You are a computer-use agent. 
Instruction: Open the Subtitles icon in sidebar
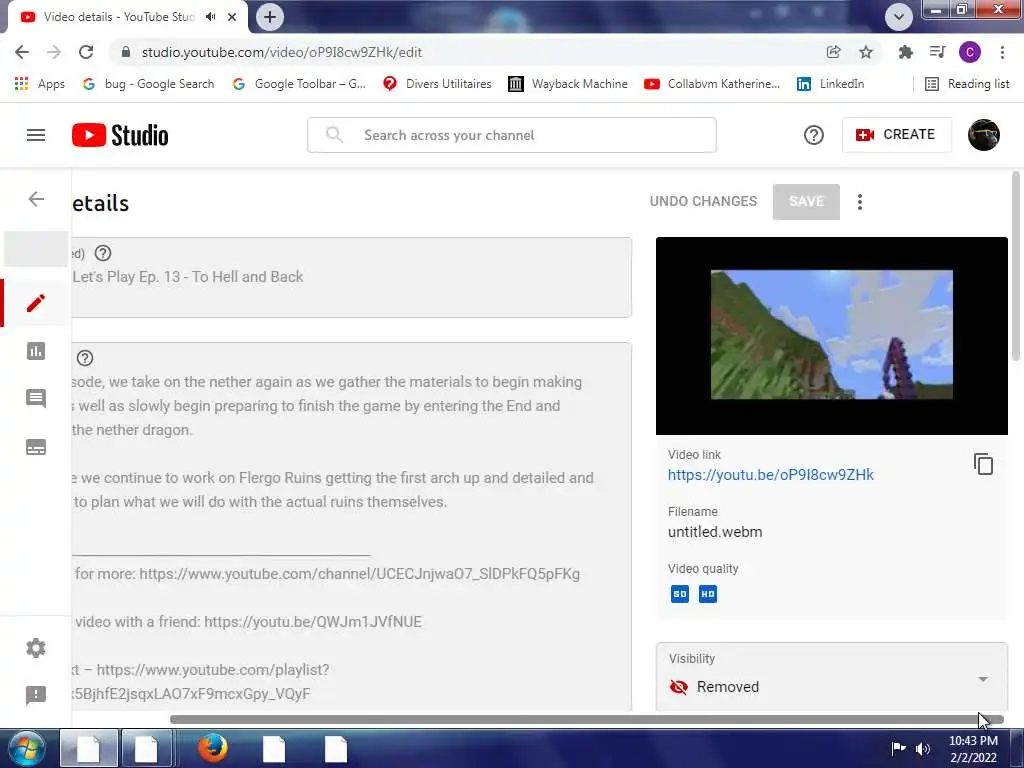click(x=36, y=447)
